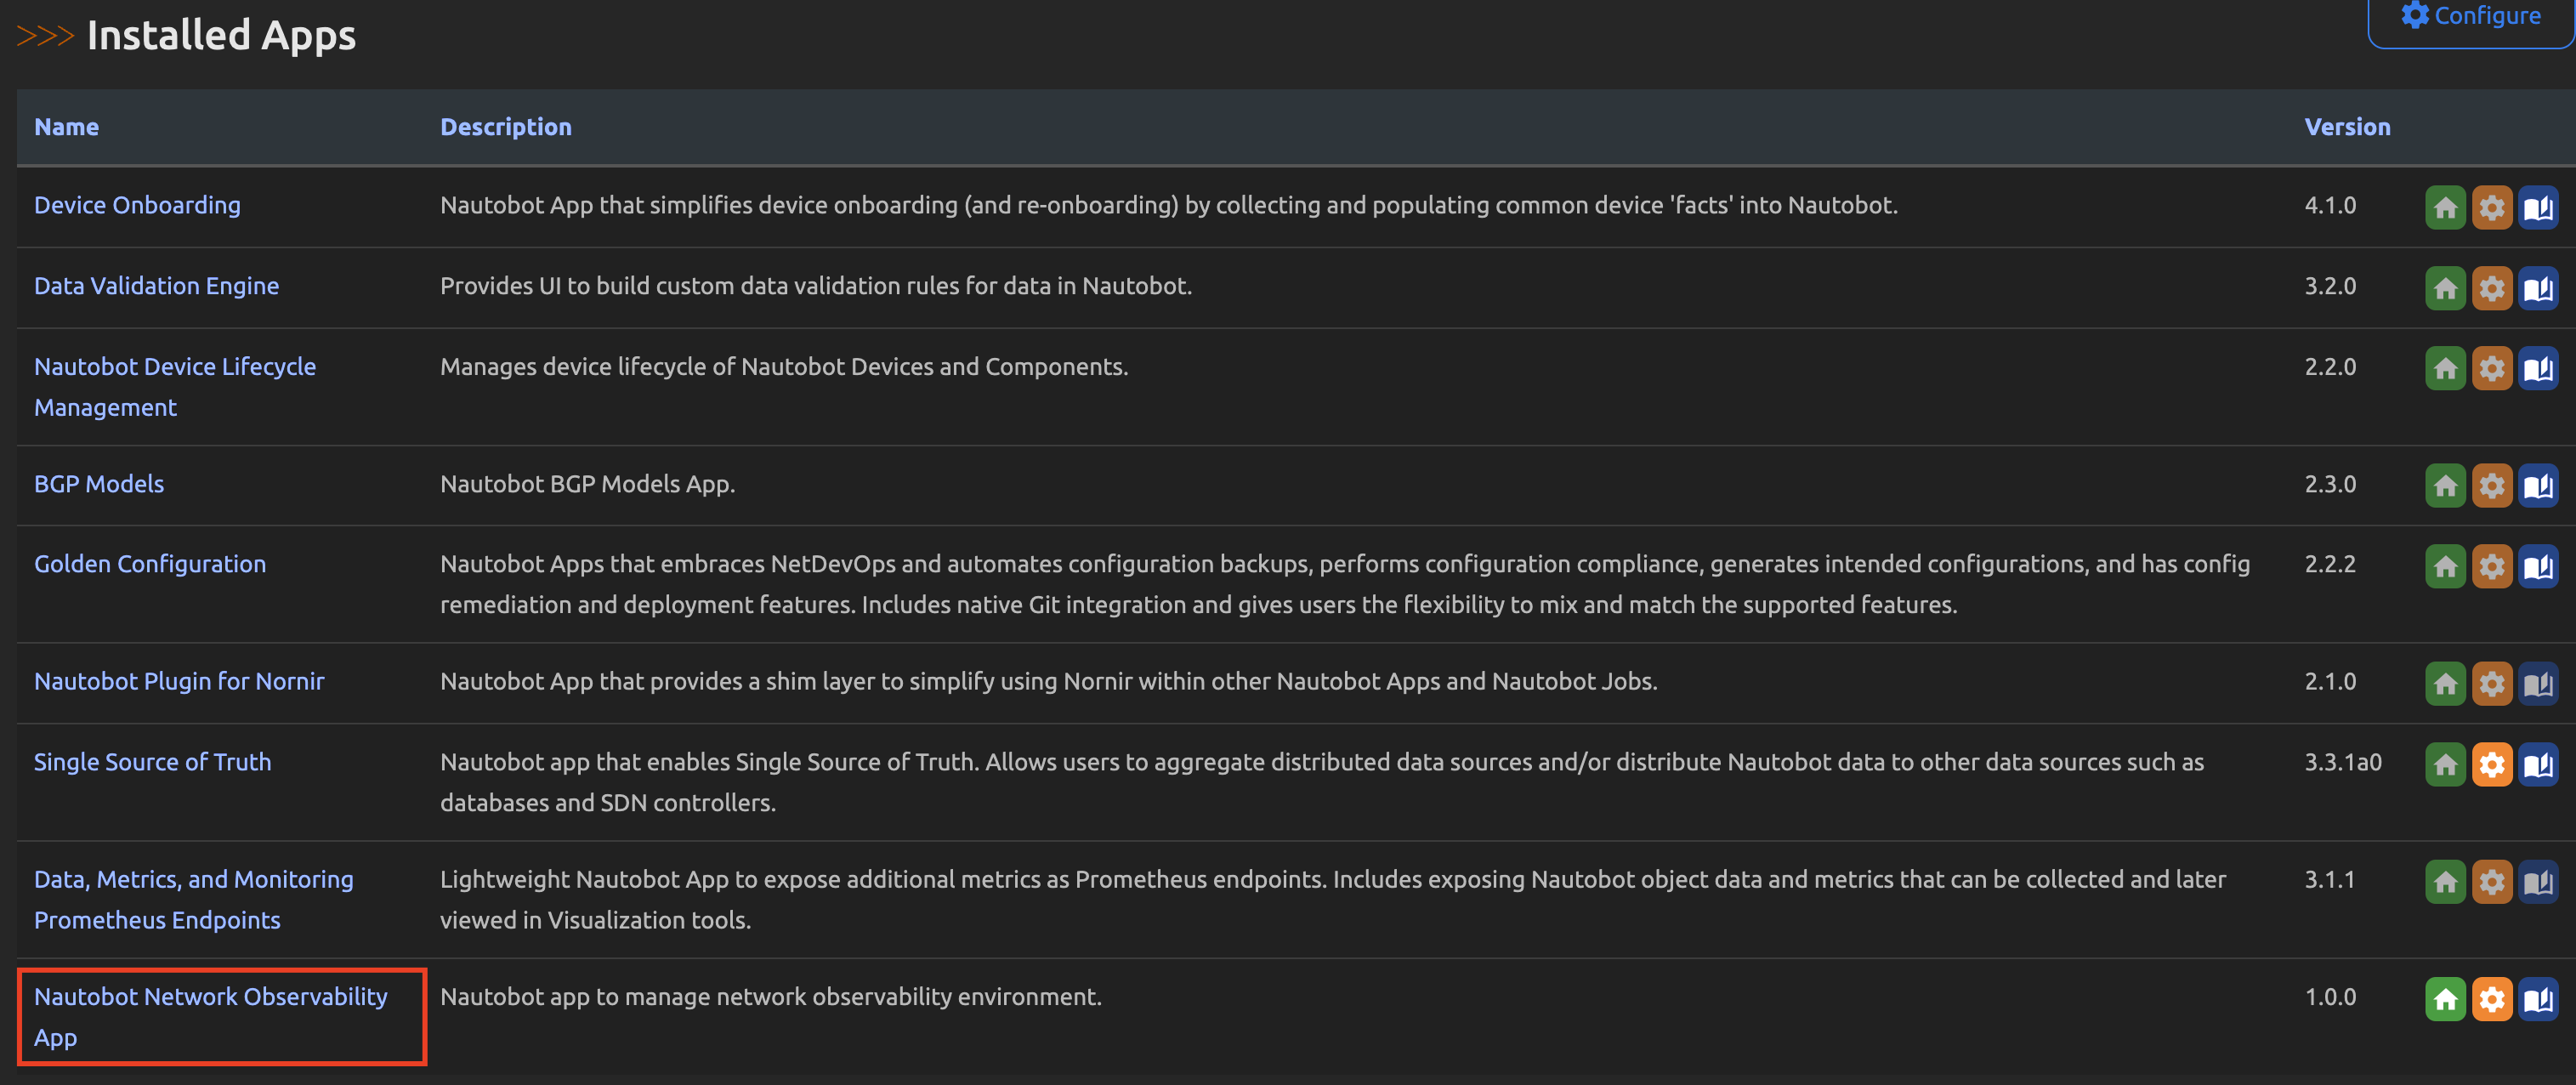Screen dimensions: 2576x1085
Task: Click configuration gear for Network Observability App
Action: coord(2491,1000)
